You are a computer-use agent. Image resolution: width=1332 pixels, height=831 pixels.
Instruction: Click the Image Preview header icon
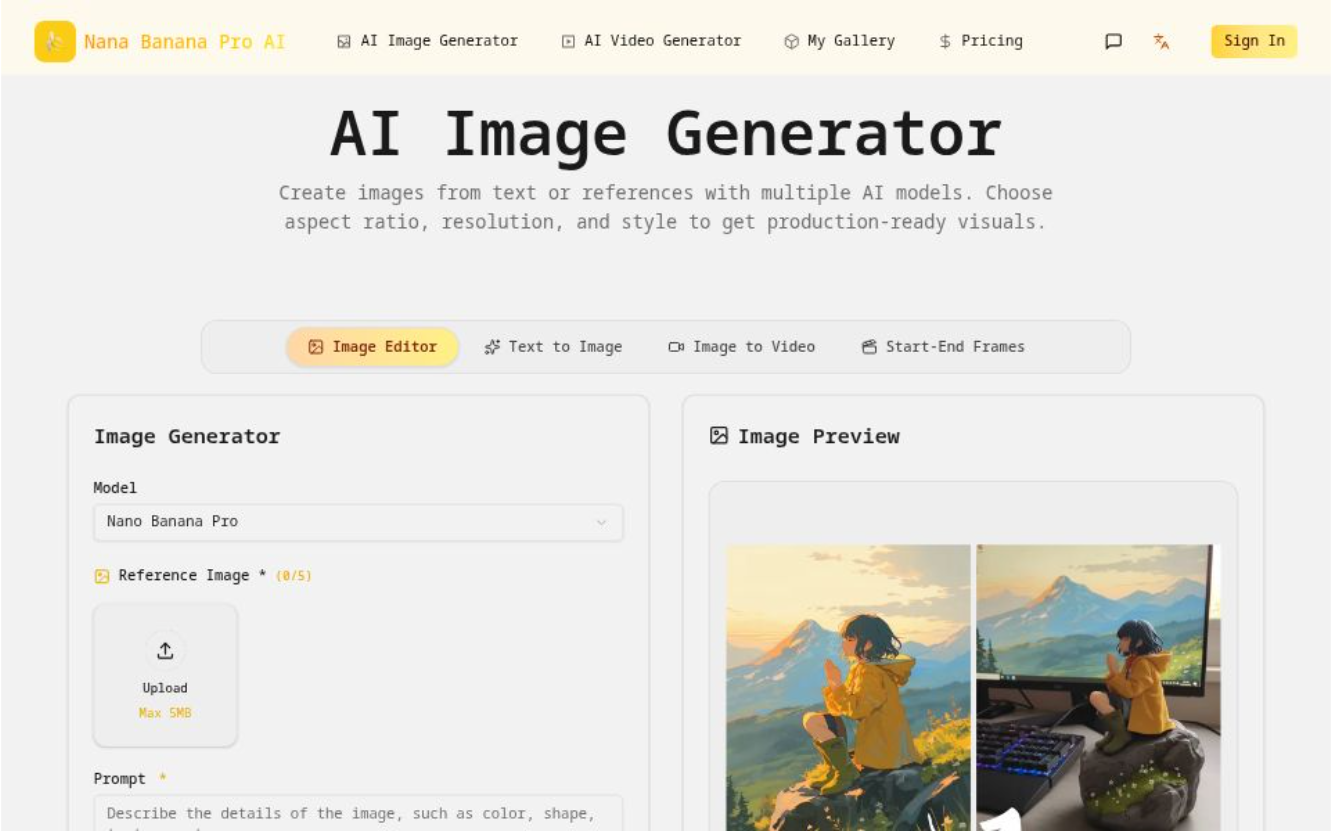tap(719, 436)
